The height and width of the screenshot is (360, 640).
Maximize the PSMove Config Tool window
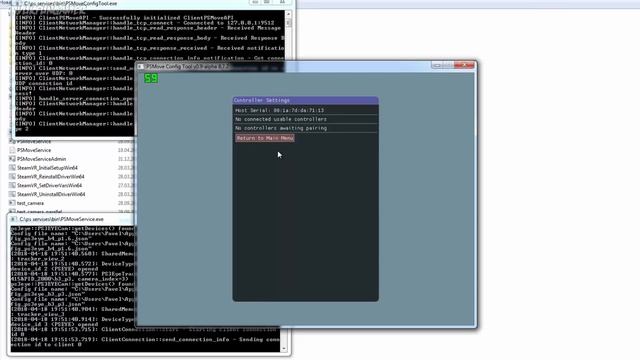(x=448, y=65)
